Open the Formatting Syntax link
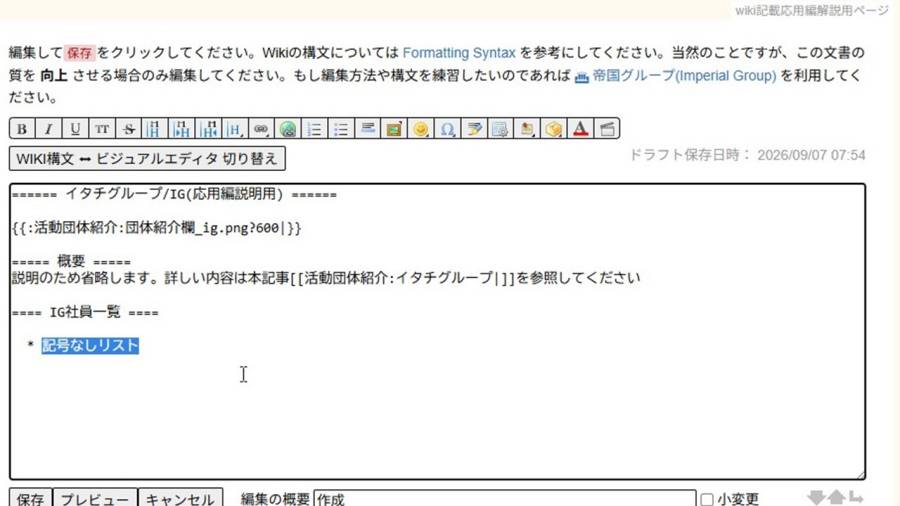Image resolution: width=900 pixels, height=506 pixels. coord(459,53)
